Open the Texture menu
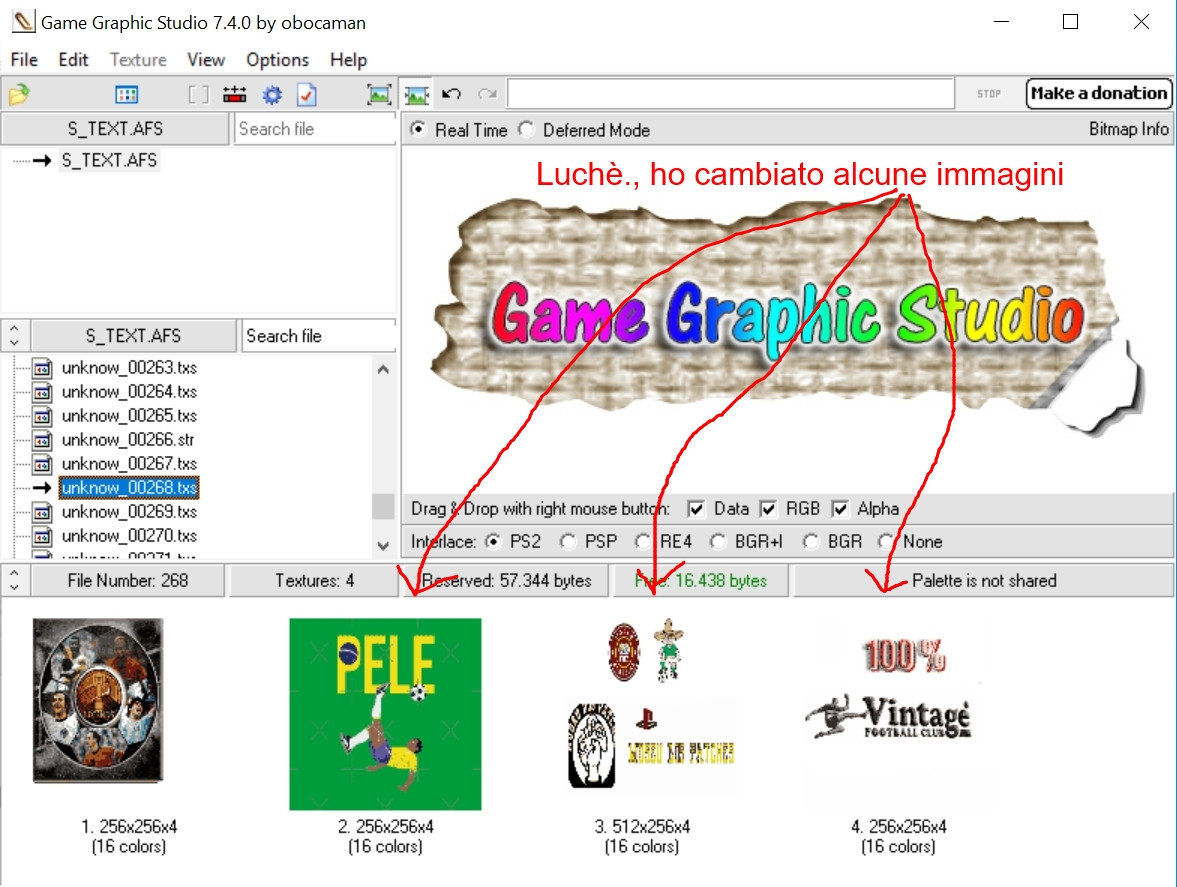The image size is (1177, 887). pyautogui.click(x=138, y=59)
